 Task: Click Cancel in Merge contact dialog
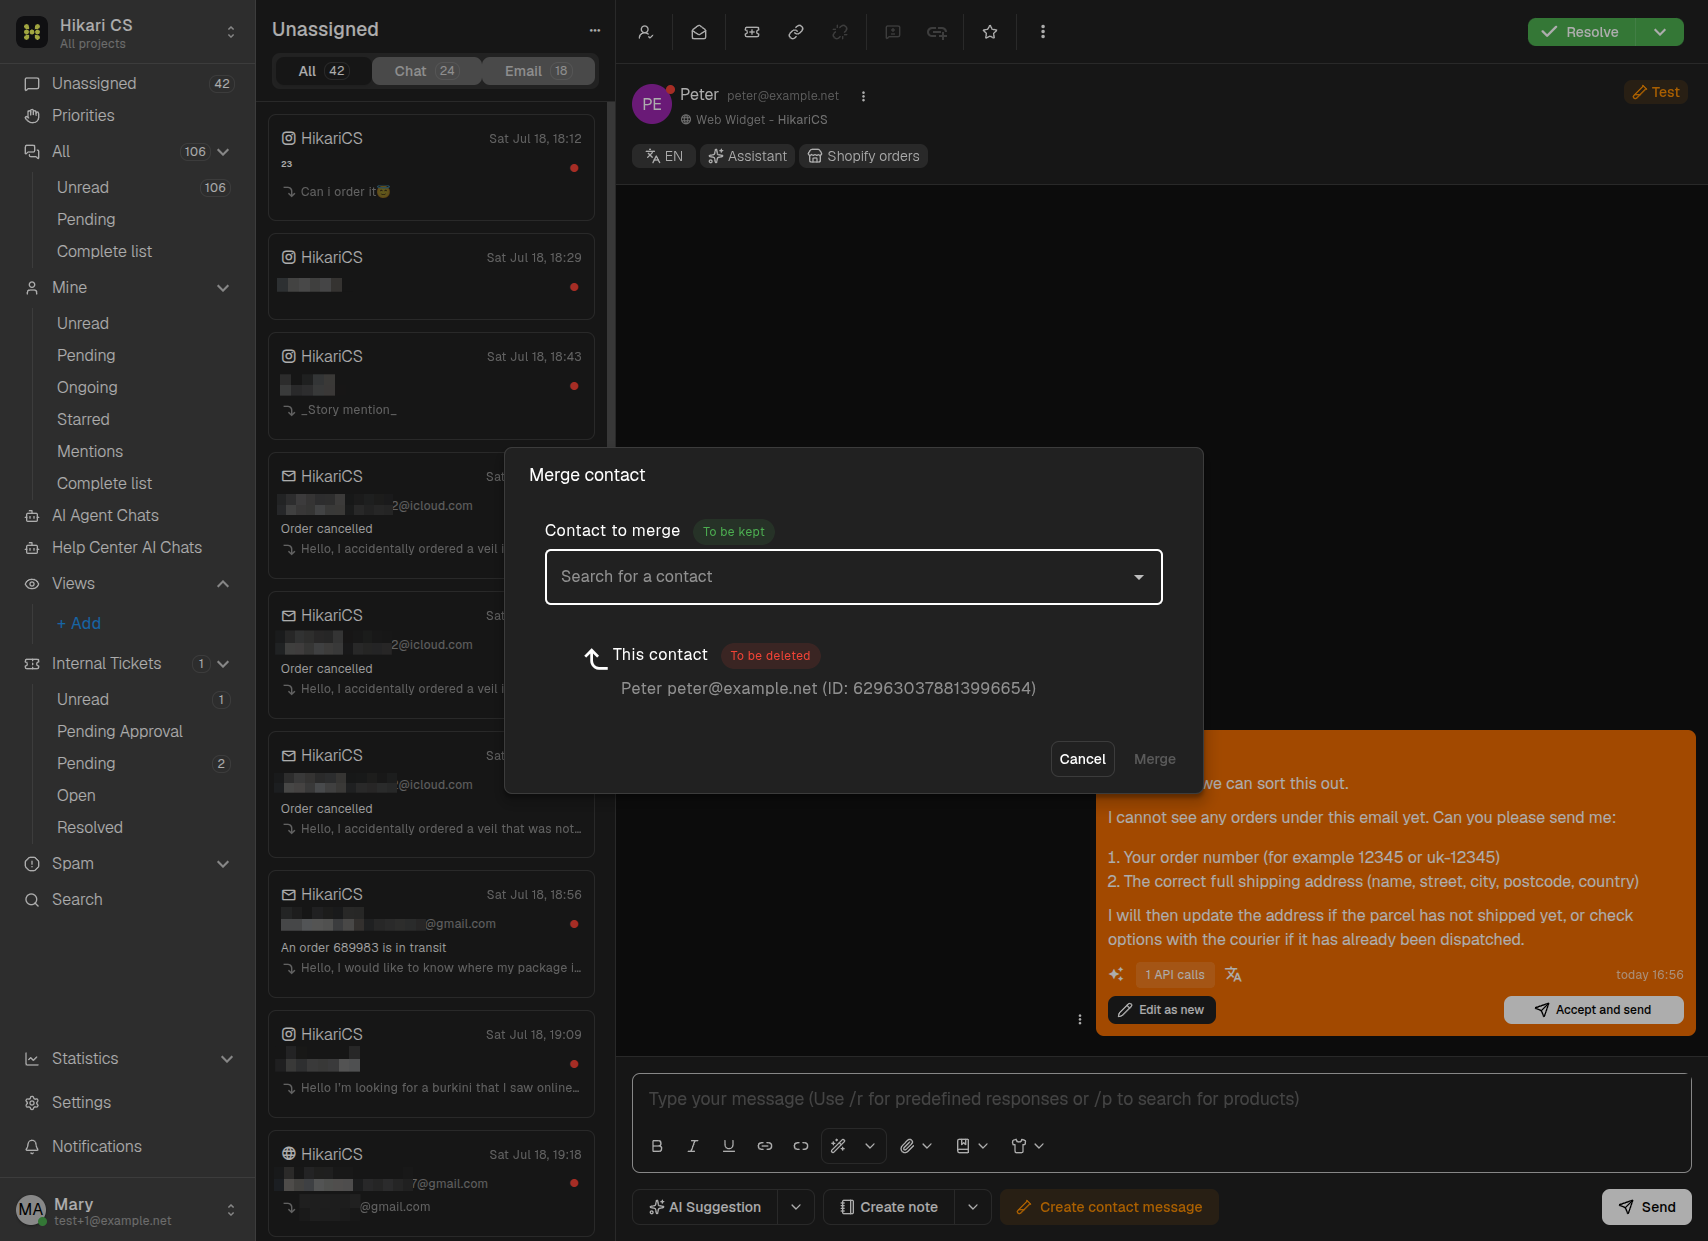point(1082,759)
